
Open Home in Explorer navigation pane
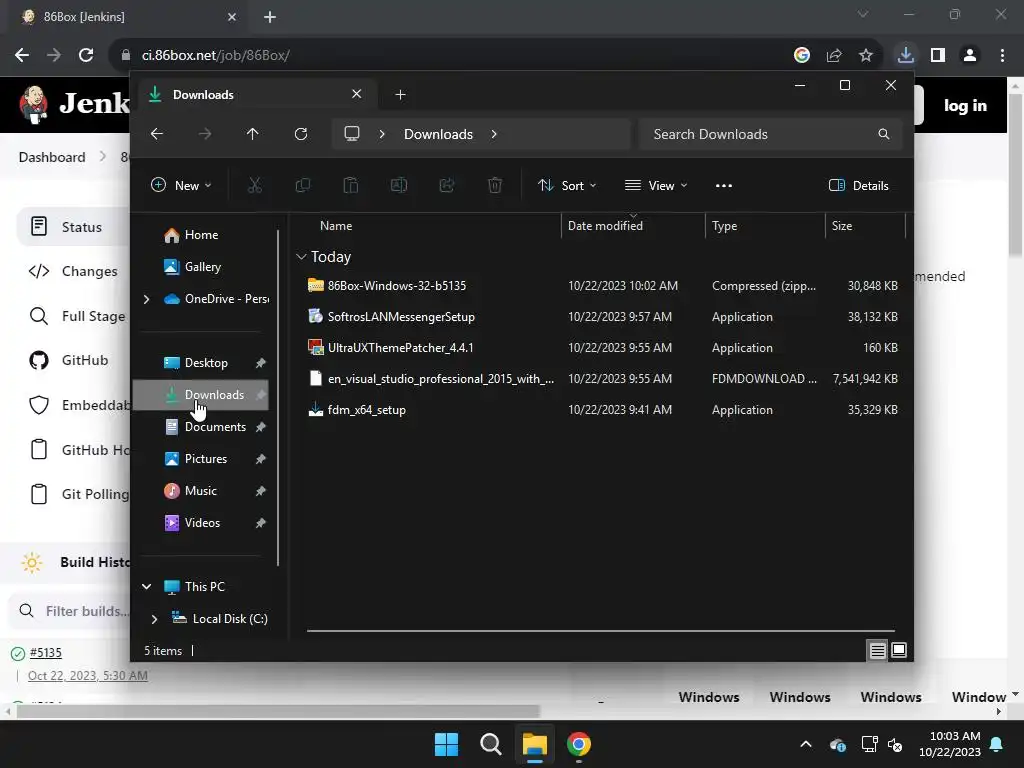coord(201,235)
